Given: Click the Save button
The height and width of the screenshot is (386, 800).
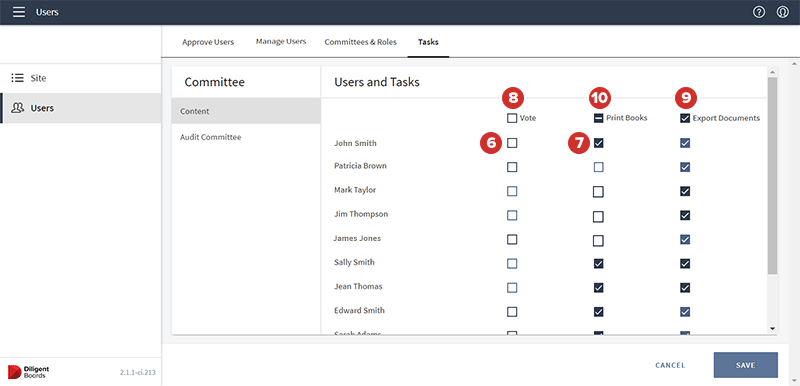Looking at the screenshot, I should (x=745, y=365).
